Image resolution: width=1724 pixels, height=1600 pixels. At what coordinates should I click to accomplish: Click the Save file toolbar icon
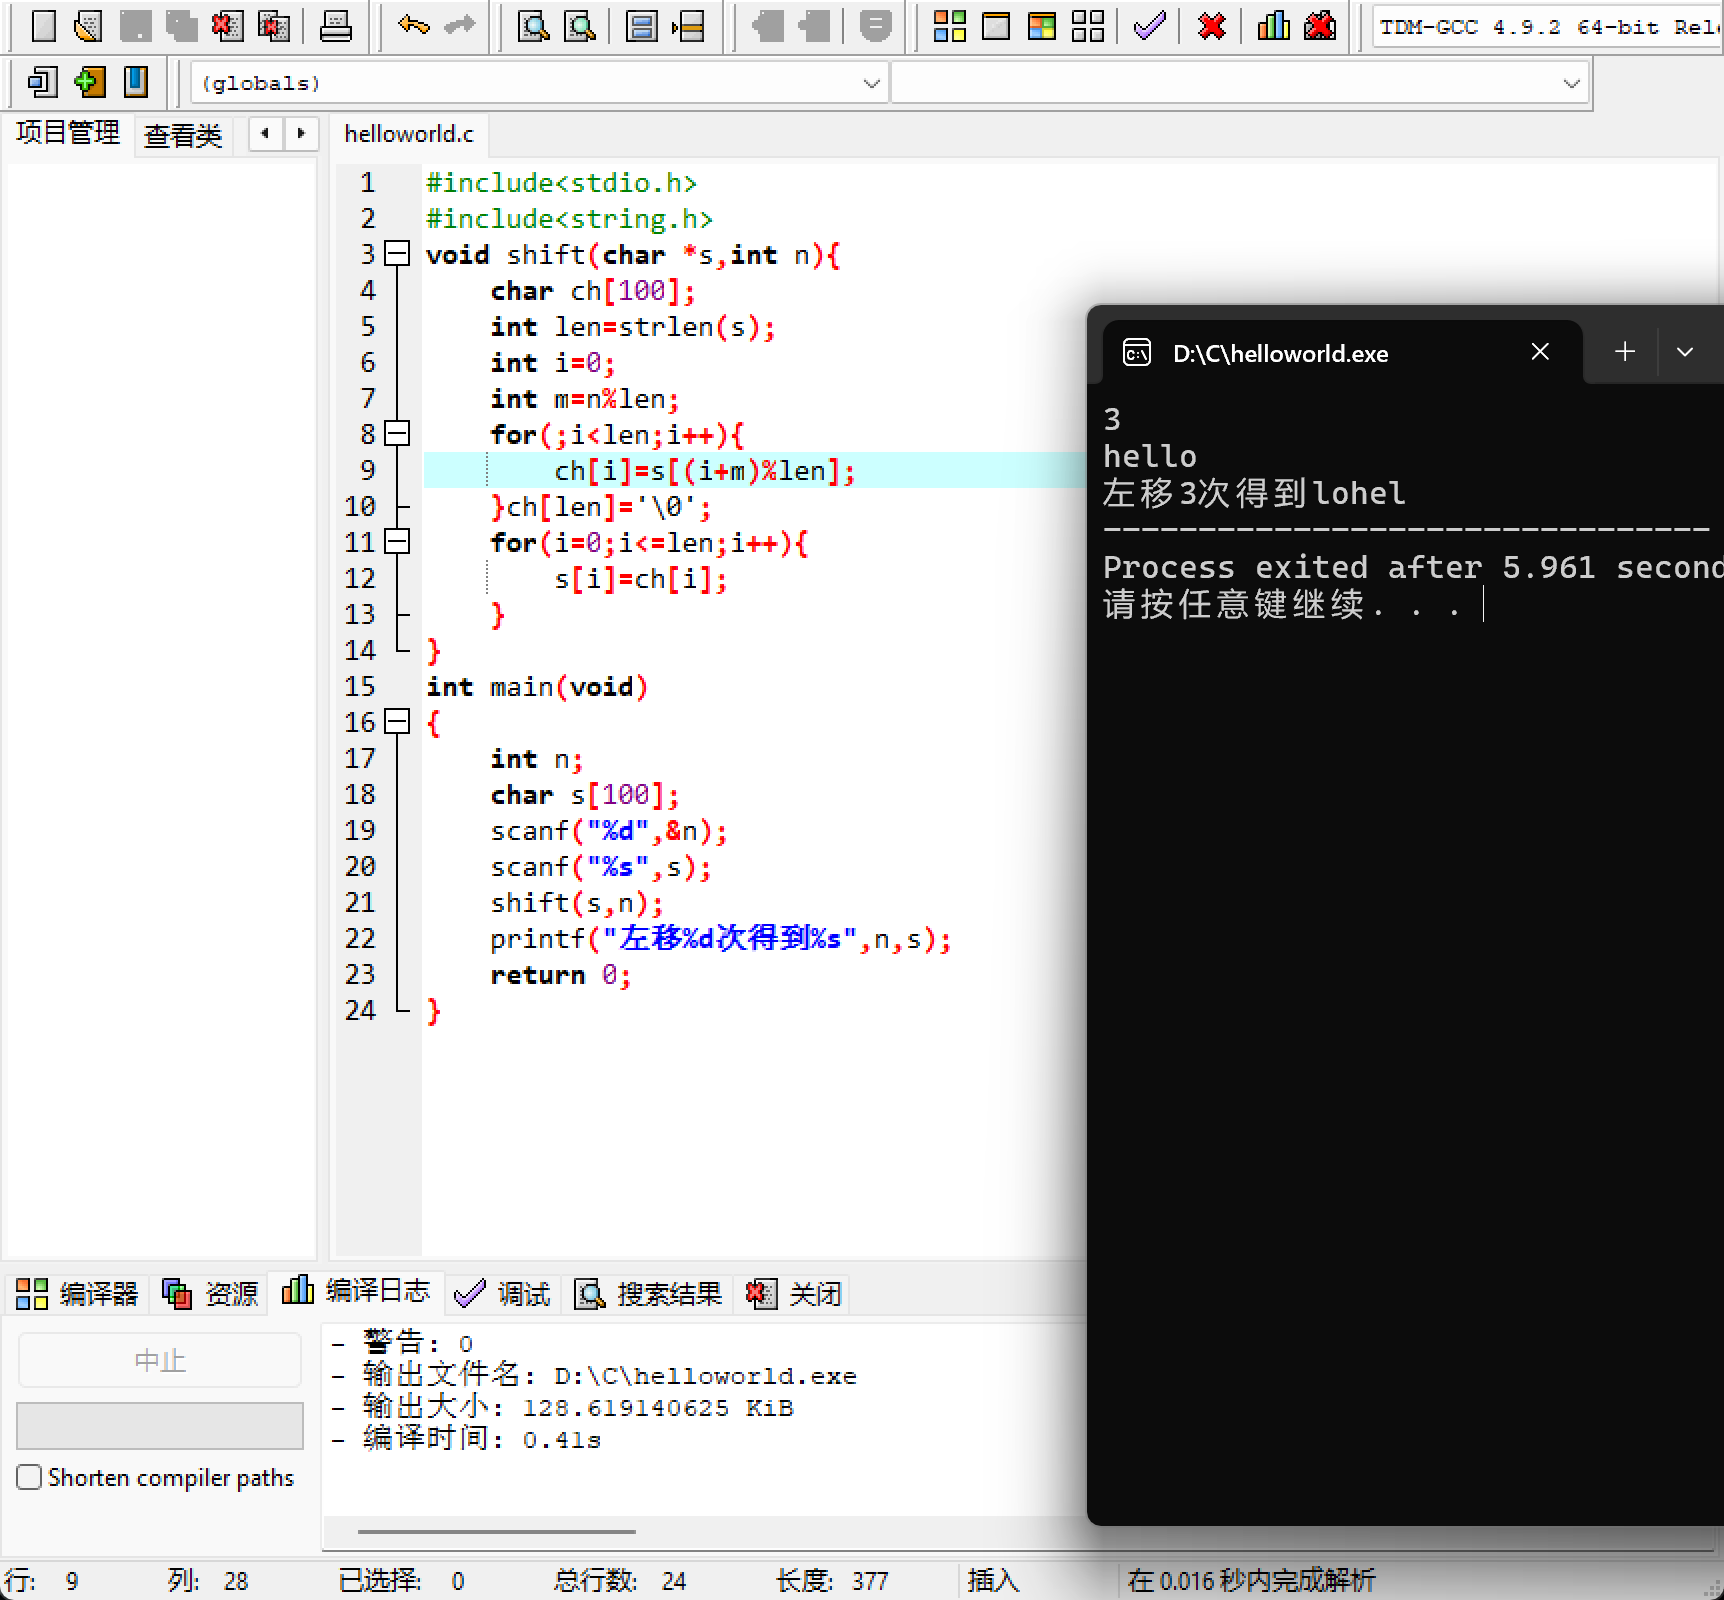tap(135, 26)
